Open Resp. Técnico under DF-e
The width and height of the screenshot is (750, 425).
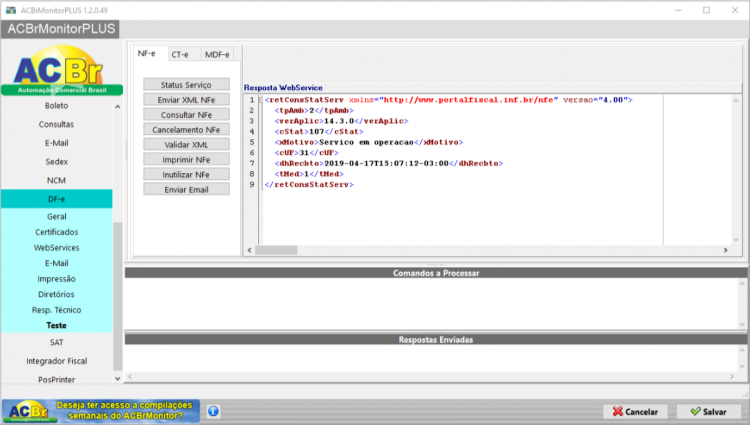(56, 310)
